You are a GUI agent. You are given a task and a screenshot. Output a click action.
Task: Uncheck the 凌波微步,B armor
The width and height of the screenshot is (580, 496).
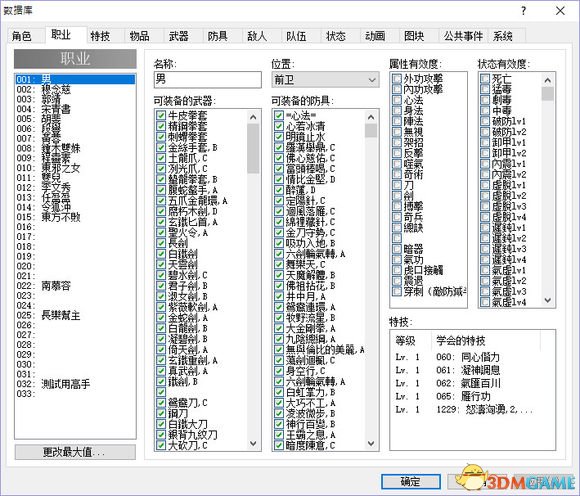pos(279,413)
